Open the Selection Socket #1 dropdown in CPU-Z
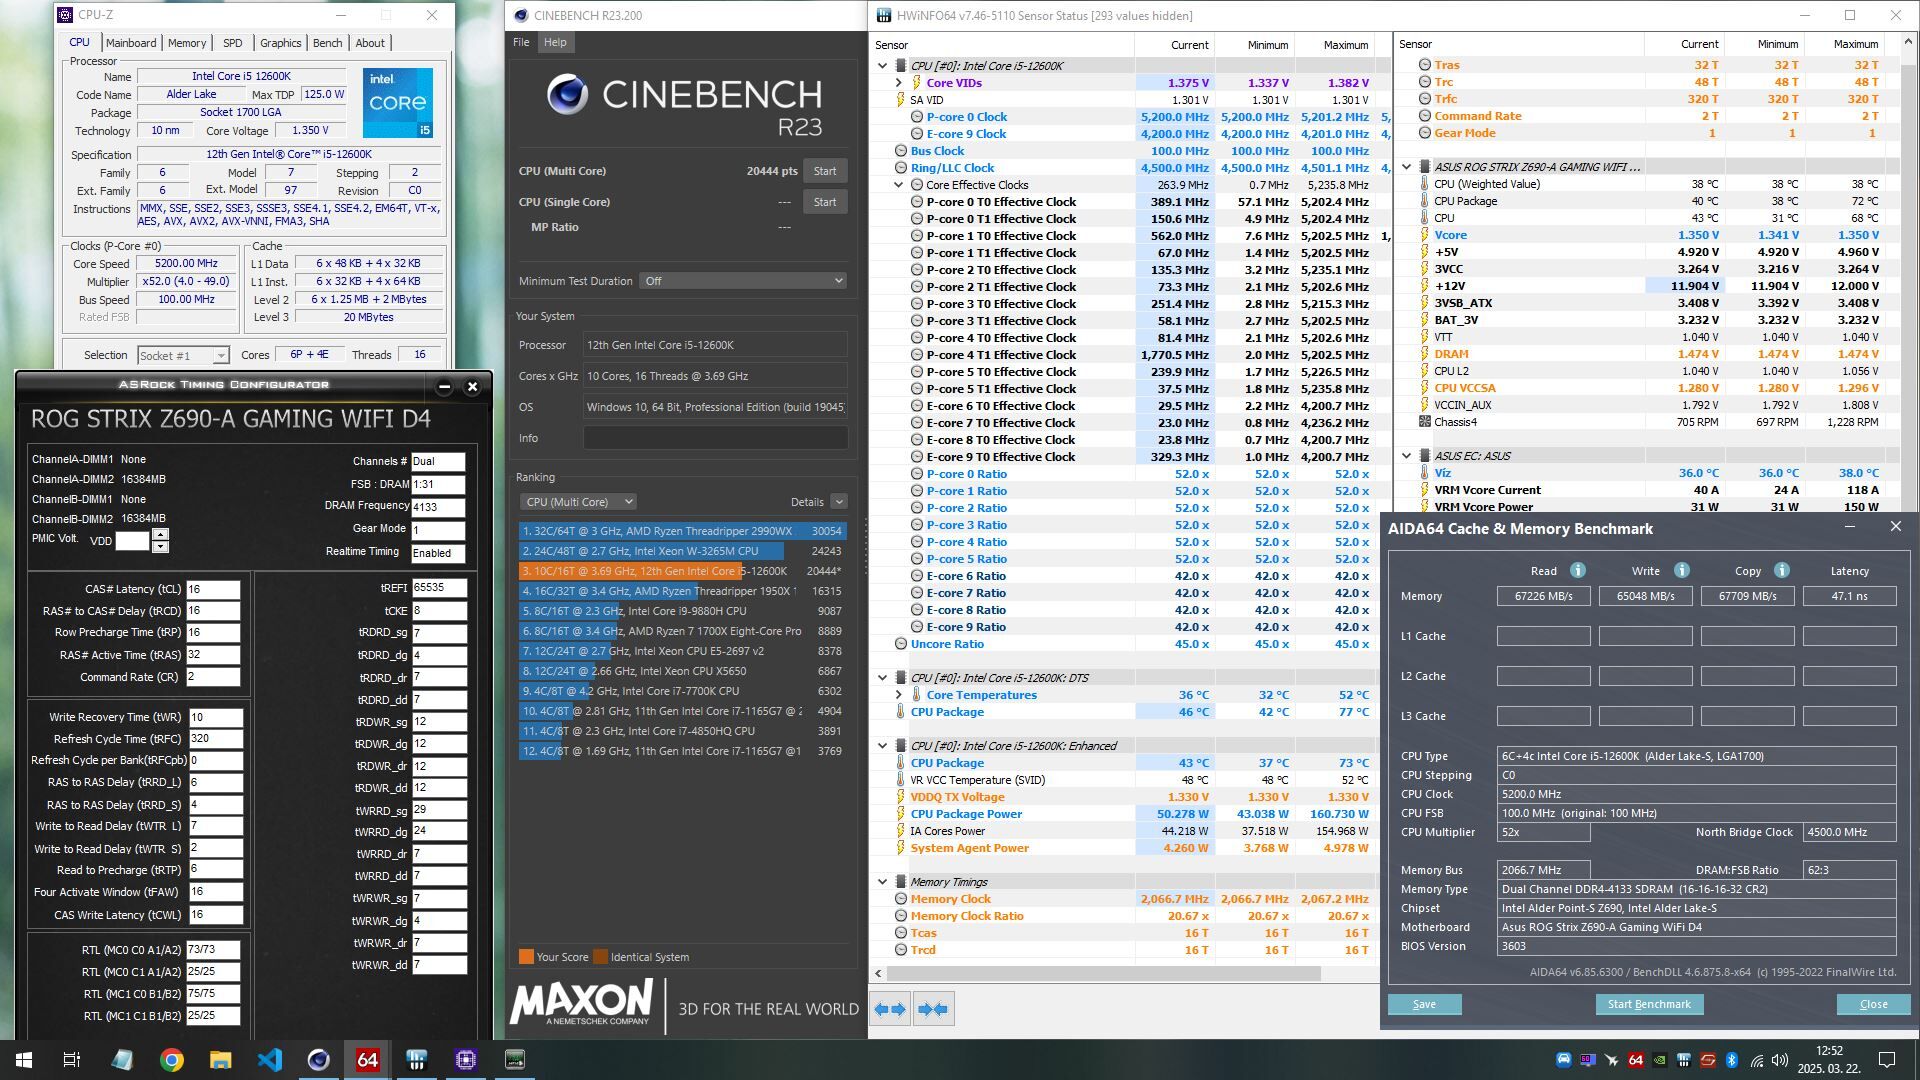Viewport: 1920px width, 1080px height. click(183, 355)
